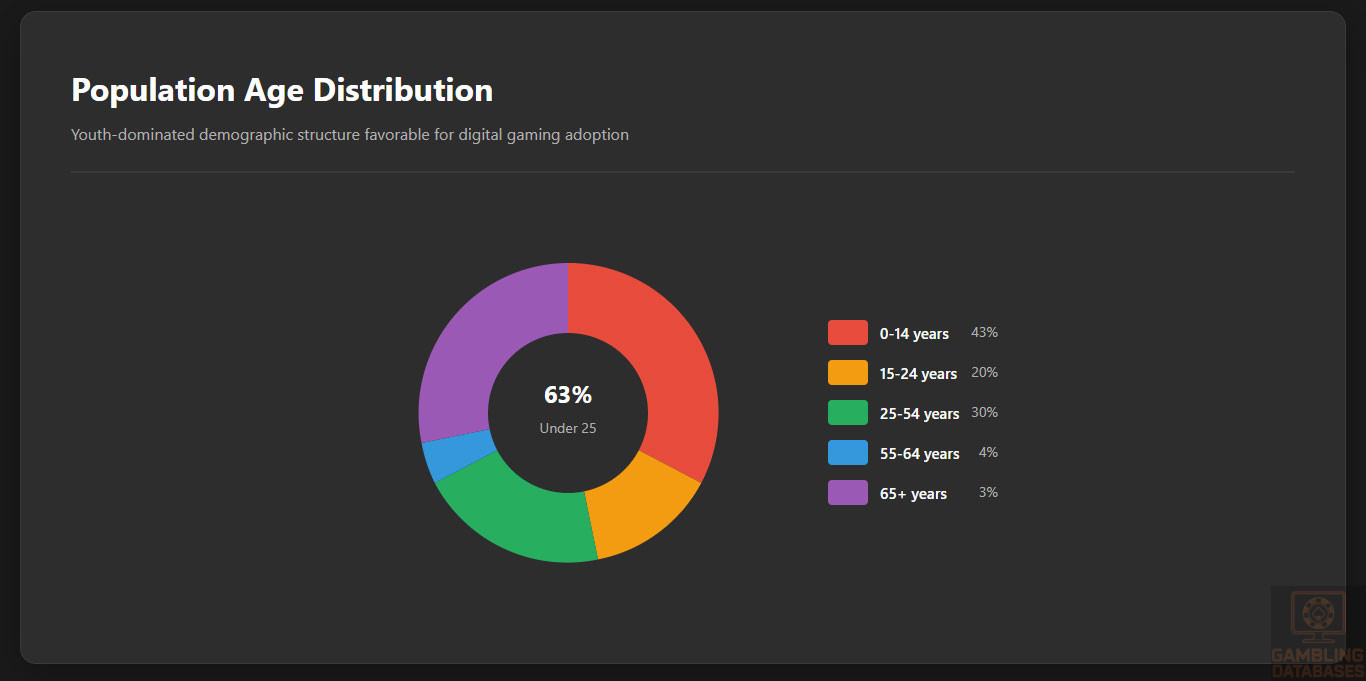Screen dimensions: 1366x681
Task: Click the red 0-14 years legend swatch
Action: coord(847,333)
